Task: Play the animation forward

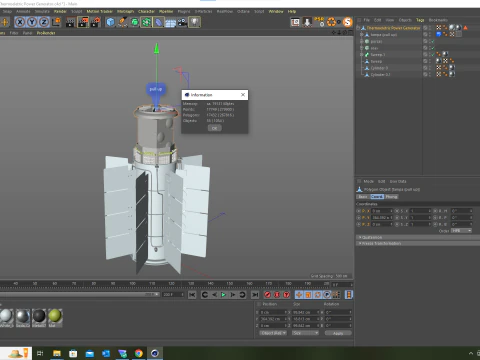Action: coord(224,295)
